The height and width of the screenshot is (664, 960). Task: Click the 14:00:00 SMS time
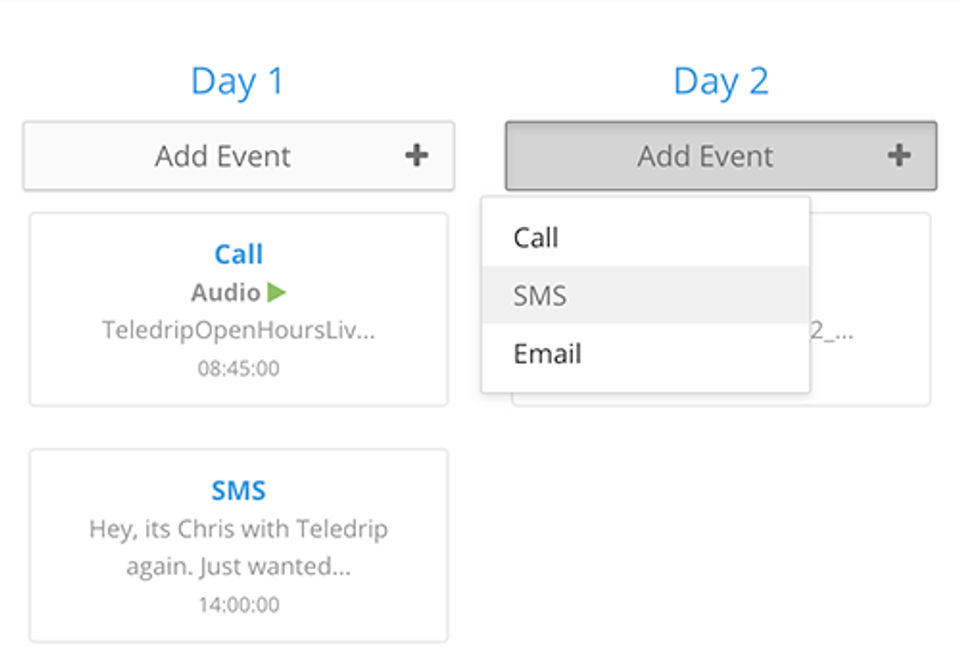[238, 604]
